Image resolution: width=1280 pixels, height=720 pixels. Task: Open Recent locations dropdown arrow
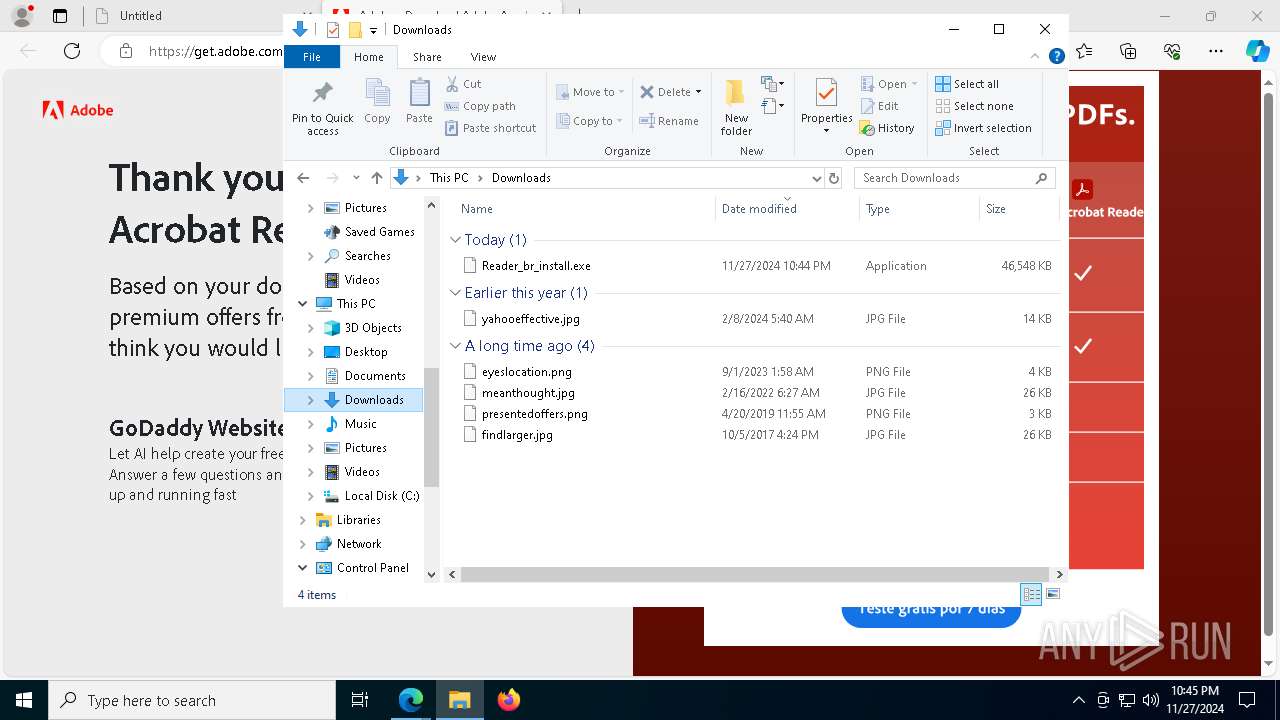tap(356, 178)
